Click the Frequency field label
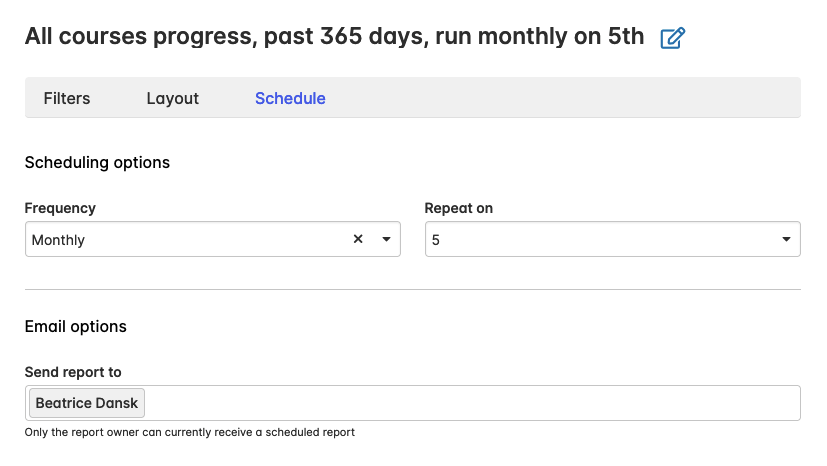This screenshot has width=827, height=466. click(60, 208)
